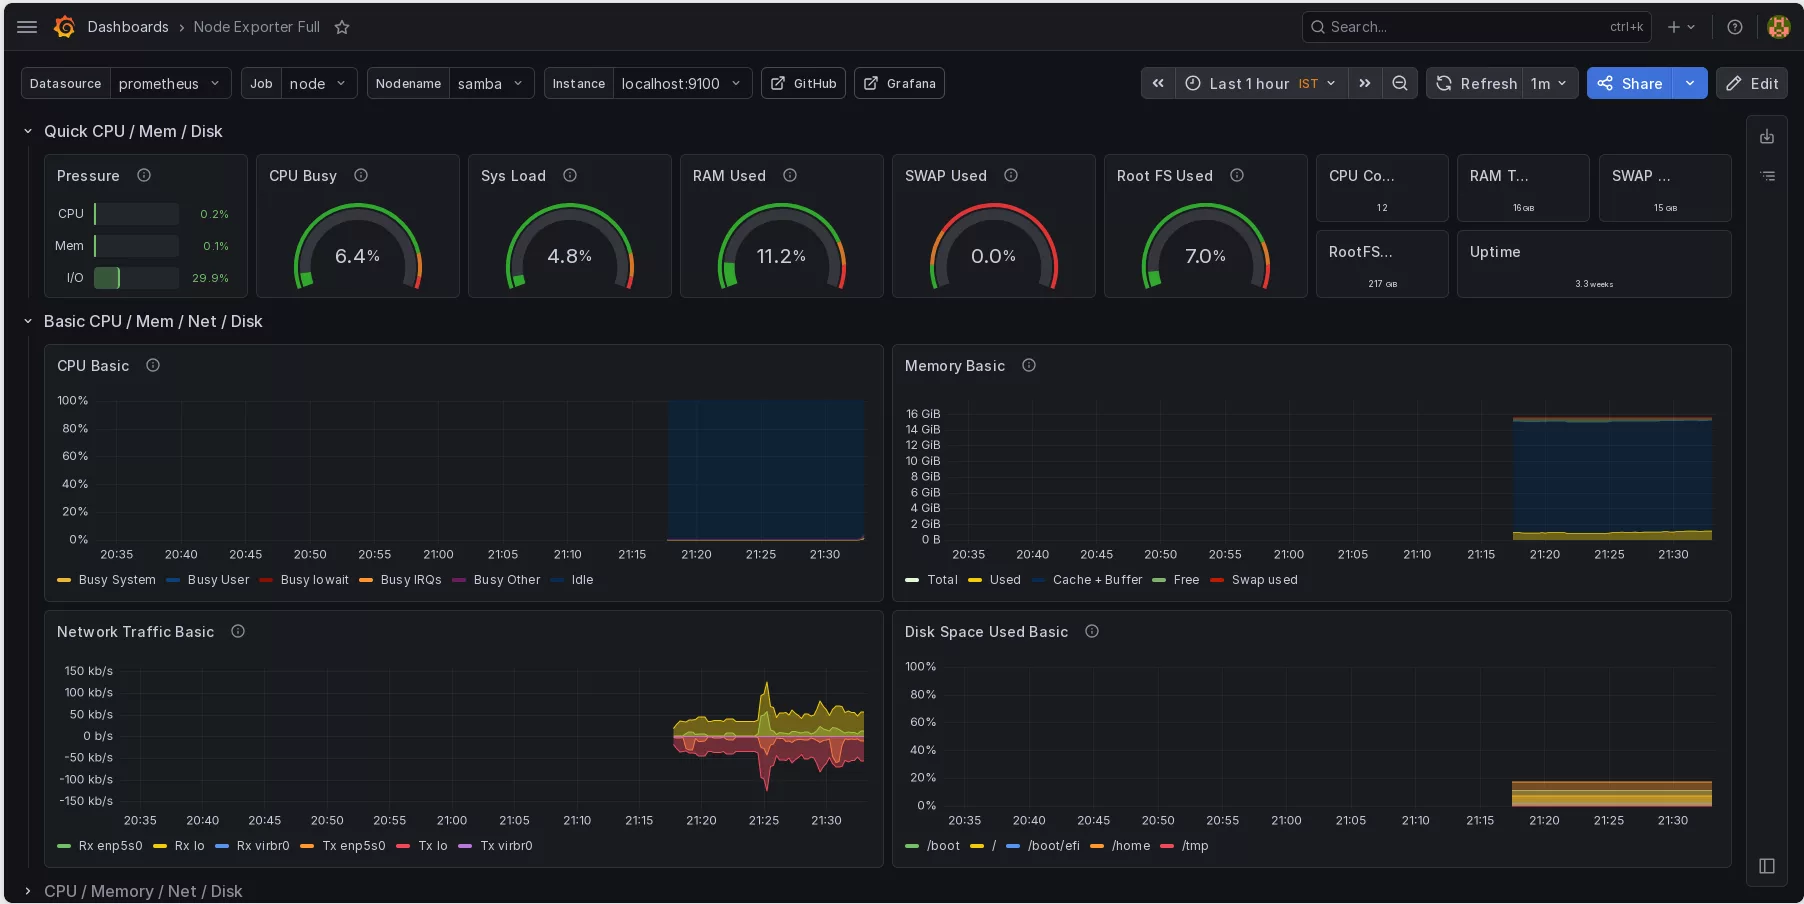Open the Job node dropdown
1804x904 pixels.
coord(319,83)
